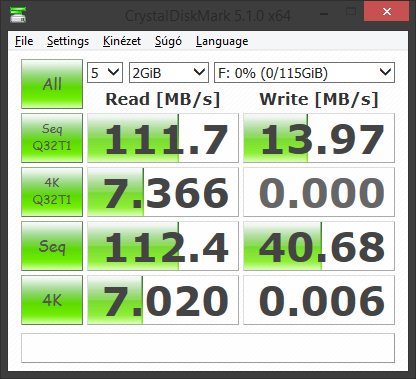Image resolution: width=416 pixels, height=379 pixels.
Task: Click the Write [MB/s] column header
Action: [319, 99]
